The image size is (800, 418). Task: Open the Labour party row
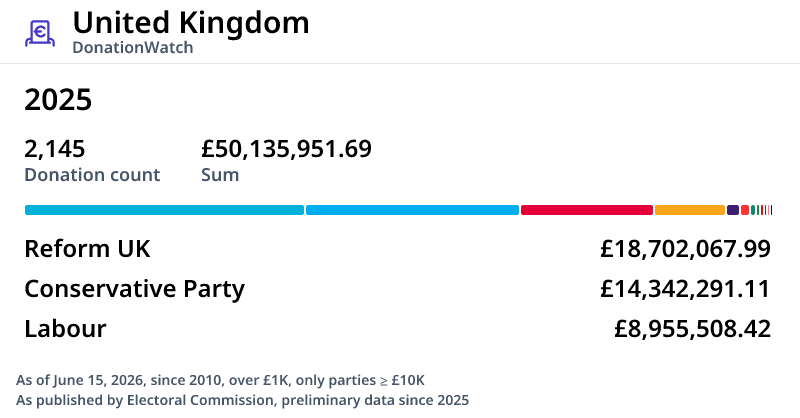[397, 328]
